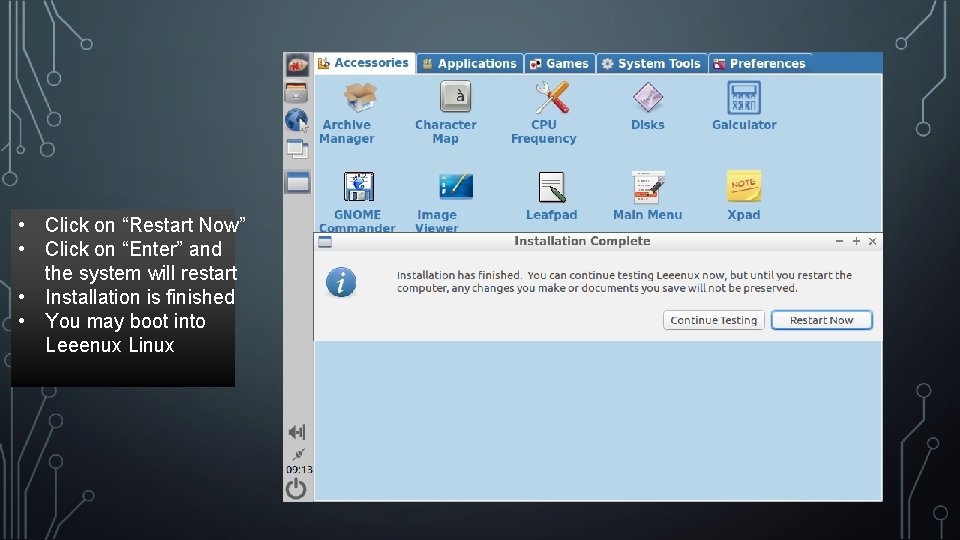Viewport: 960px width, 540px height.
Task: Close the Installation Complete dialog
Action: pyautogui.click(x=872, y=241)
